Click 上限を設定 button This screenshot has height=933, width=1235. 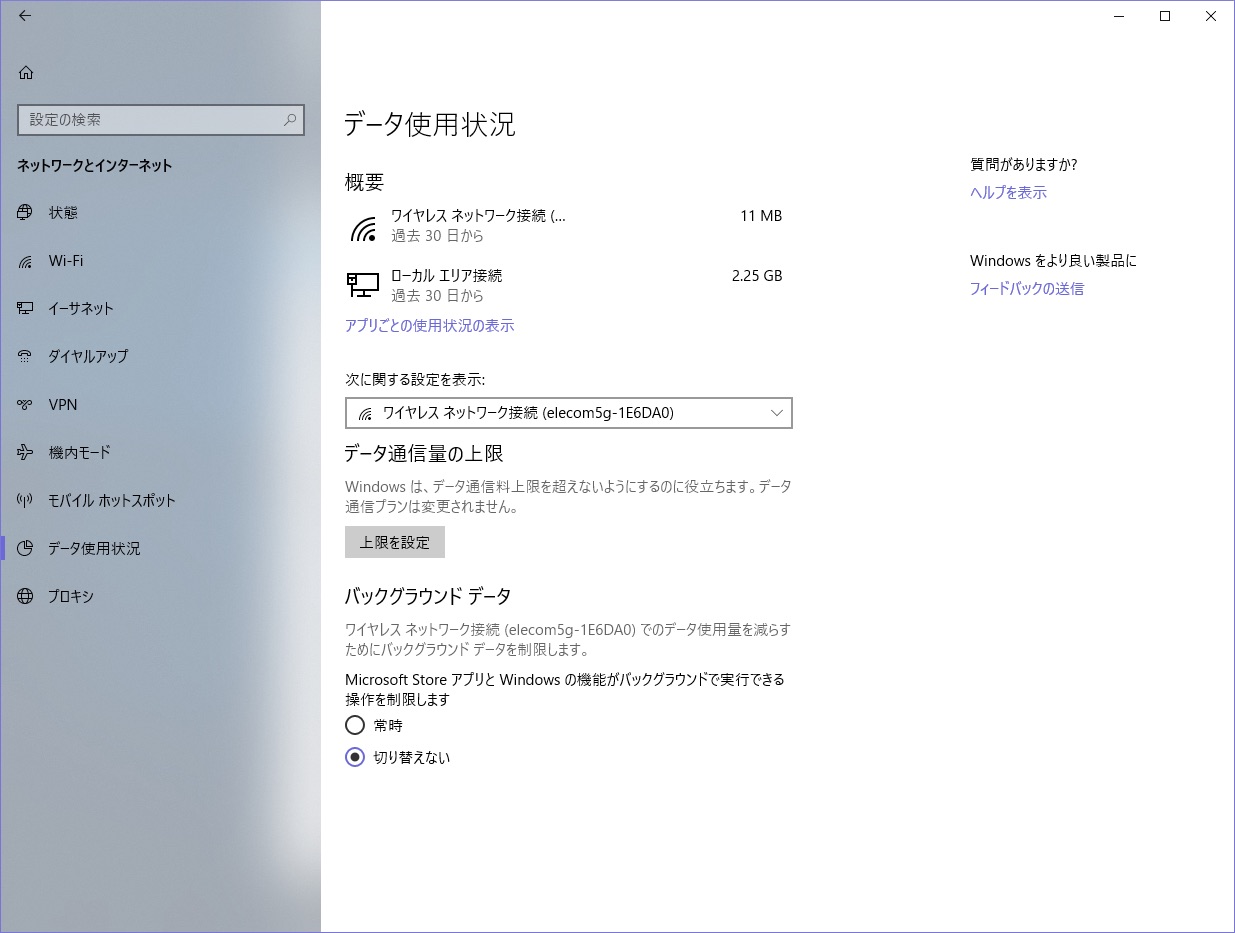[x=395, y=542]
